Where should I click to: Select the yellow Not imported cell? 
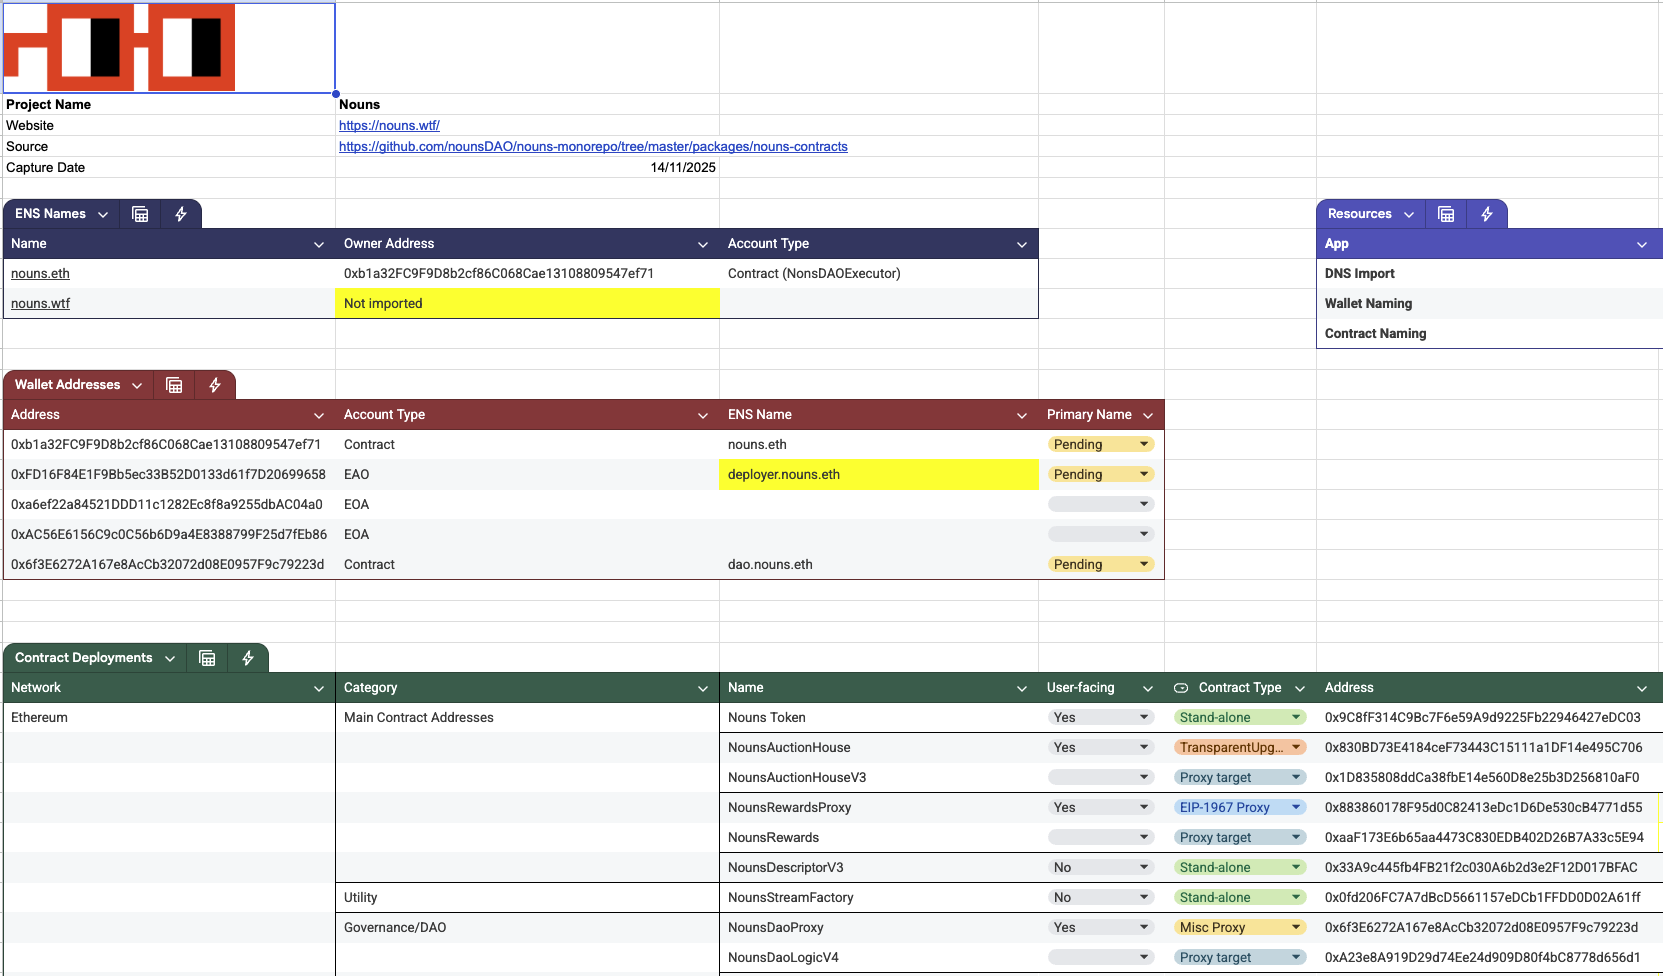coord(527,304)
